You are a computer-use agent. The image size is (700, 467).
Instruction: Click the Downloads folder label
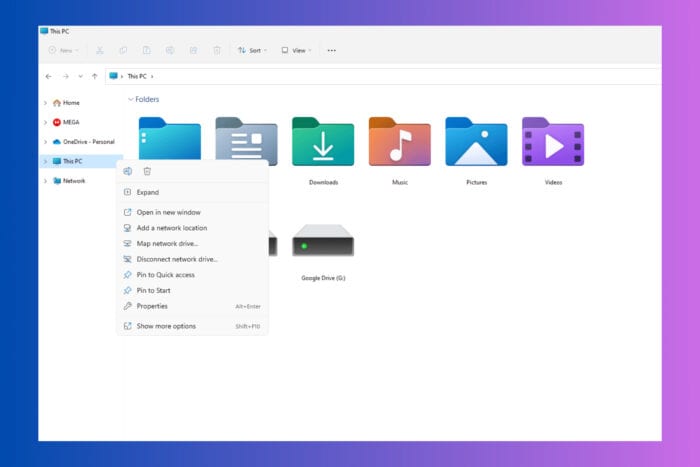[x=323, y=182]
